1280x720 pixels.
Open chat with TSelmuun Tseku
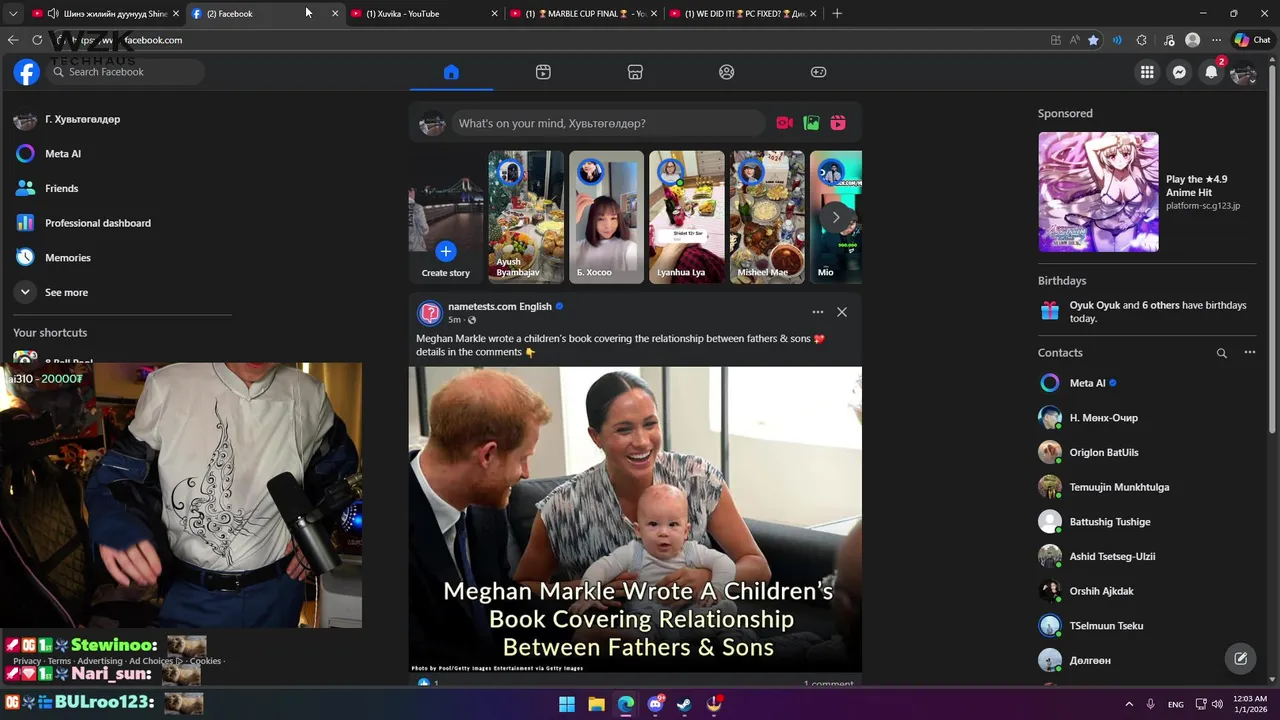tap(1146, 626)
